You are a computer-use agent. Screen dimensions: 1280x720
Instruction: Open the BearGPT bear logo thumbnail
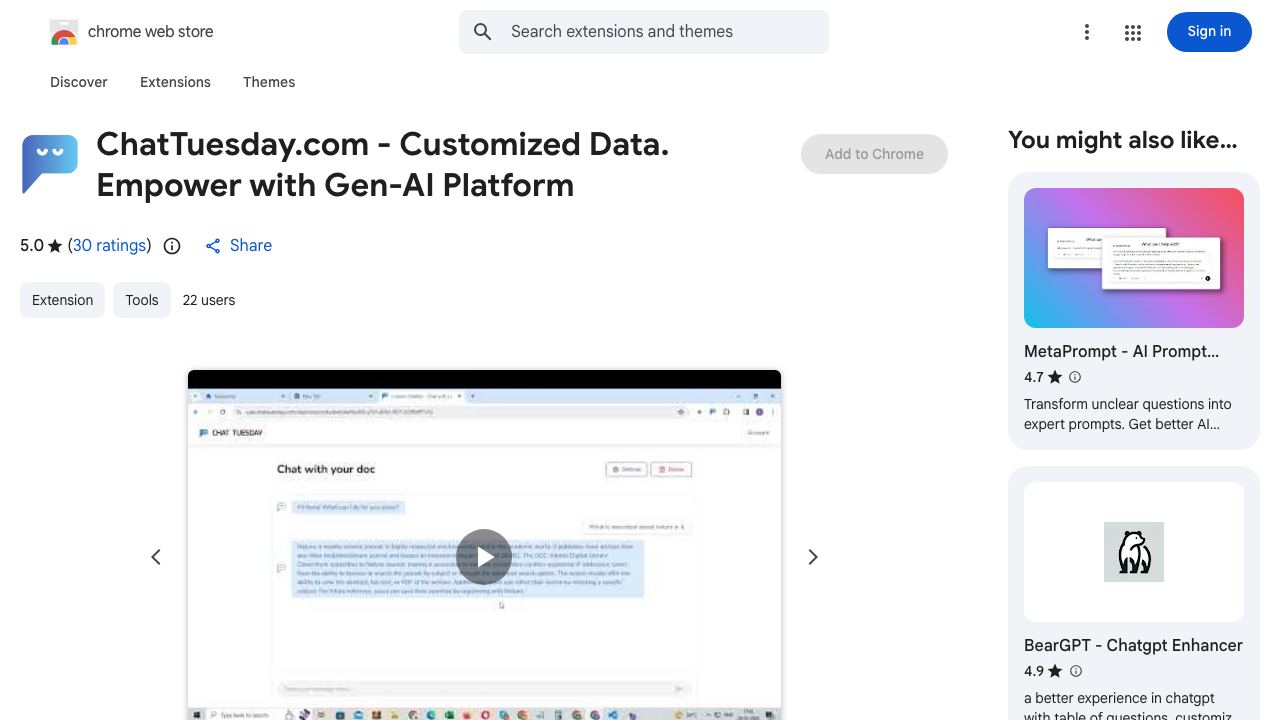(x=1134, y=552)
